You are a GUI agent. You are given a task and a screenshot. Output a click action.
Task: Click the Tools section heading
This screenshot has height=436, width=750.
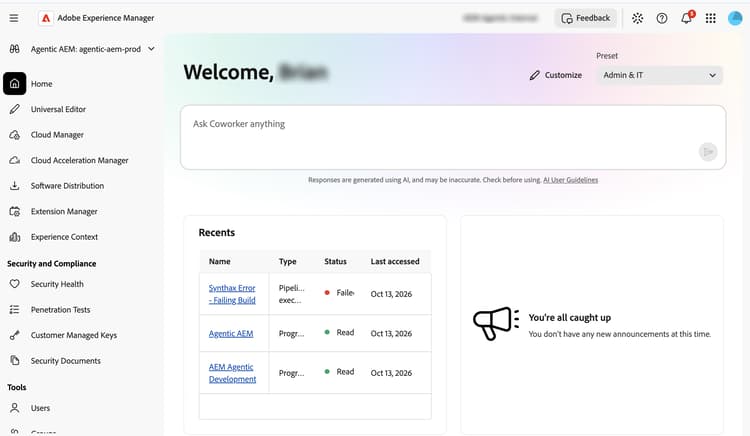pos(17,387)
